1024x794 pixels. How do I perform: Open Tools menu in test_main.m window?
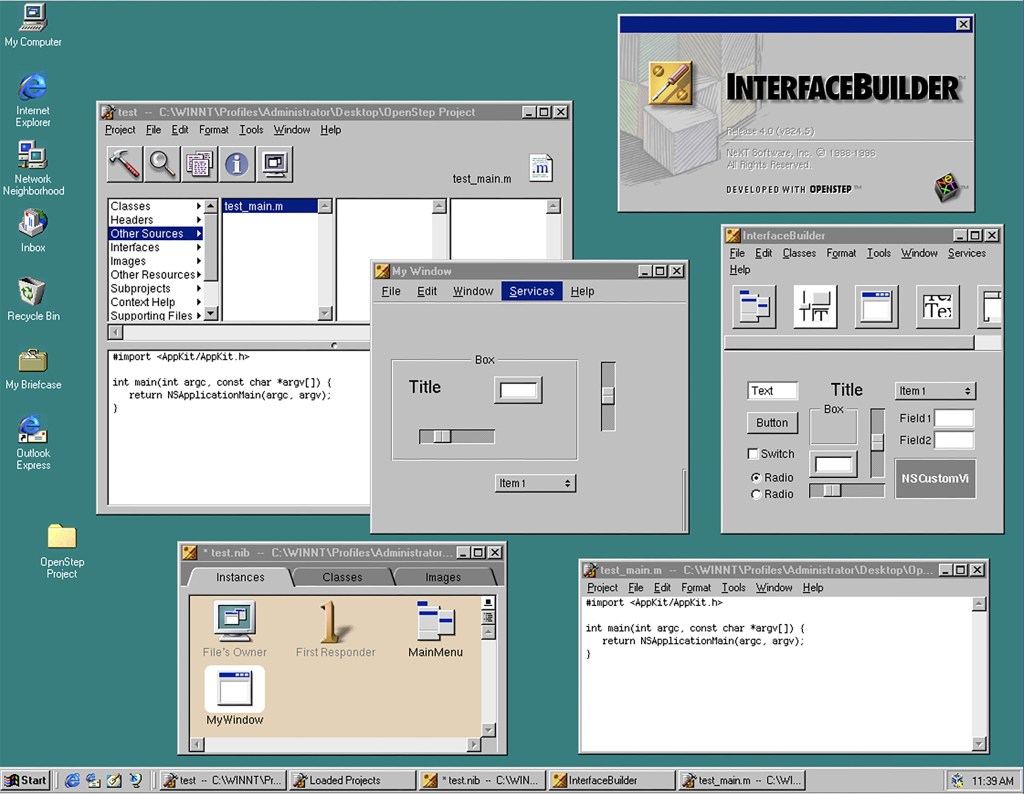pos(733,588)
